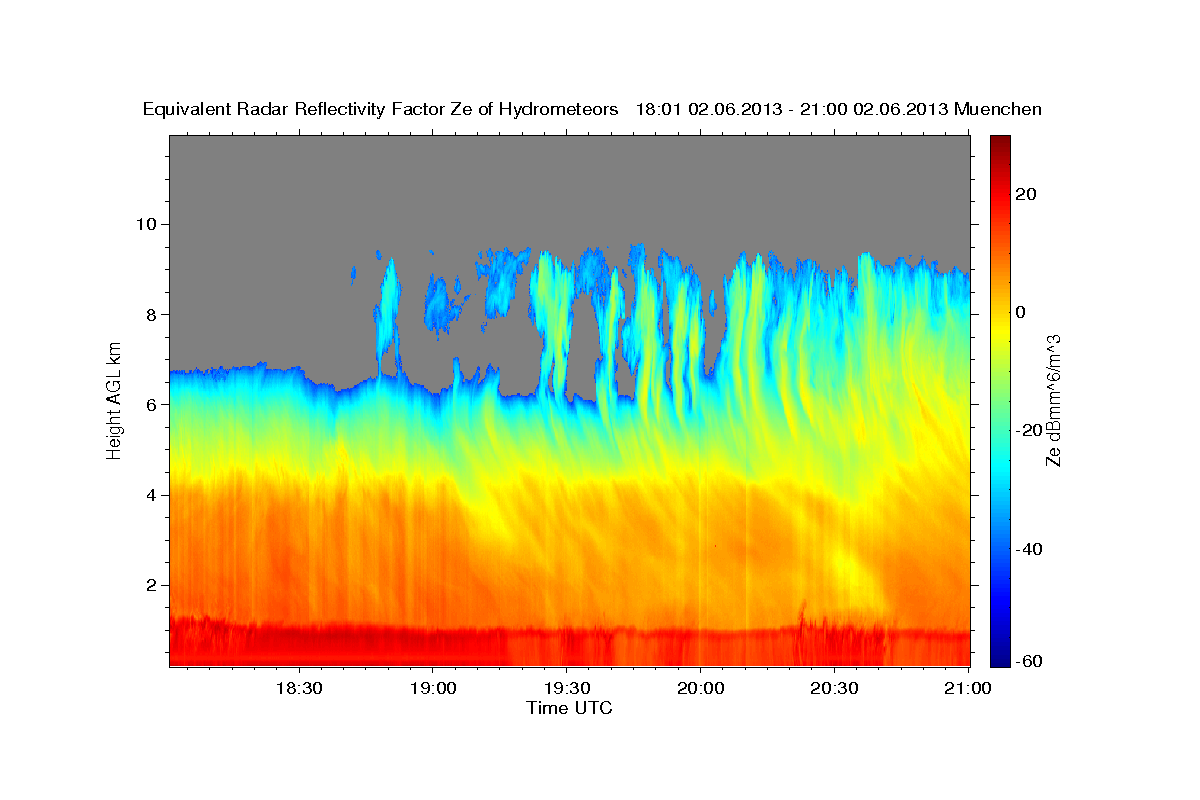Click the height tick label '10'

148,224
